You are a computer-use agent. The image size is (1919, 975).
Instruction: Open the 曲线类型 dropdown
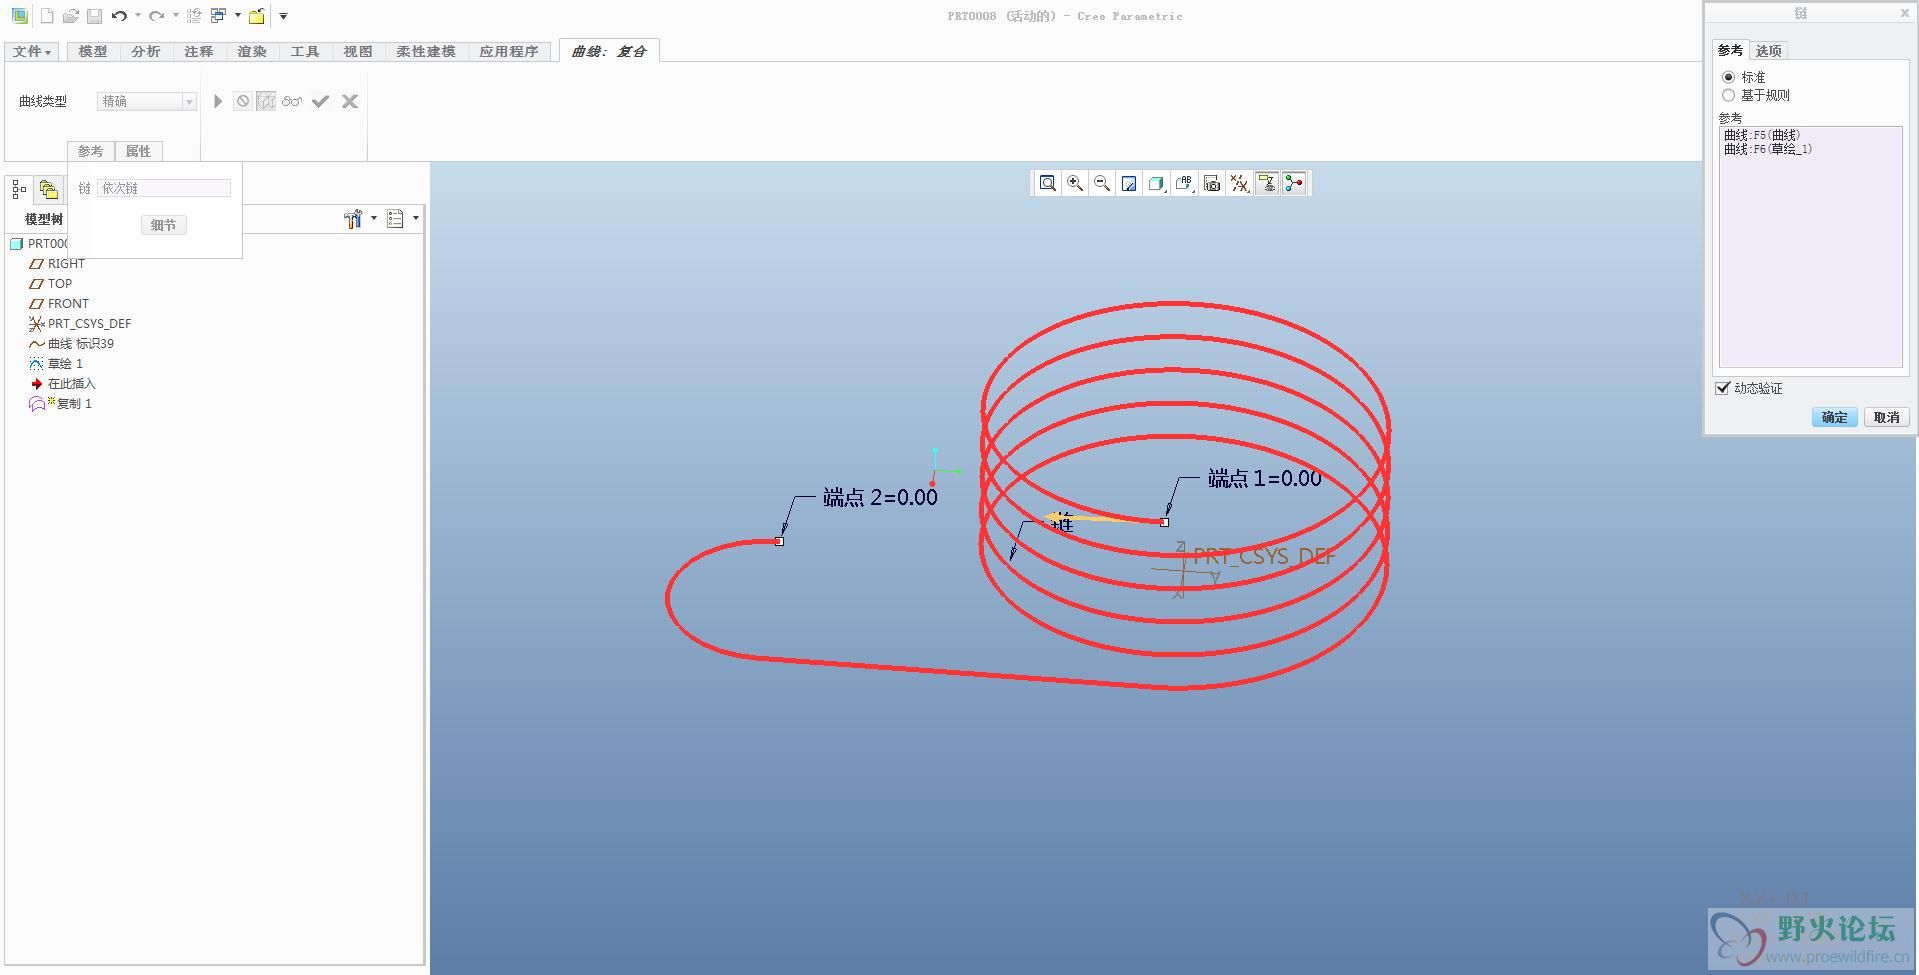pyautogui.click(x=147, y=101)
